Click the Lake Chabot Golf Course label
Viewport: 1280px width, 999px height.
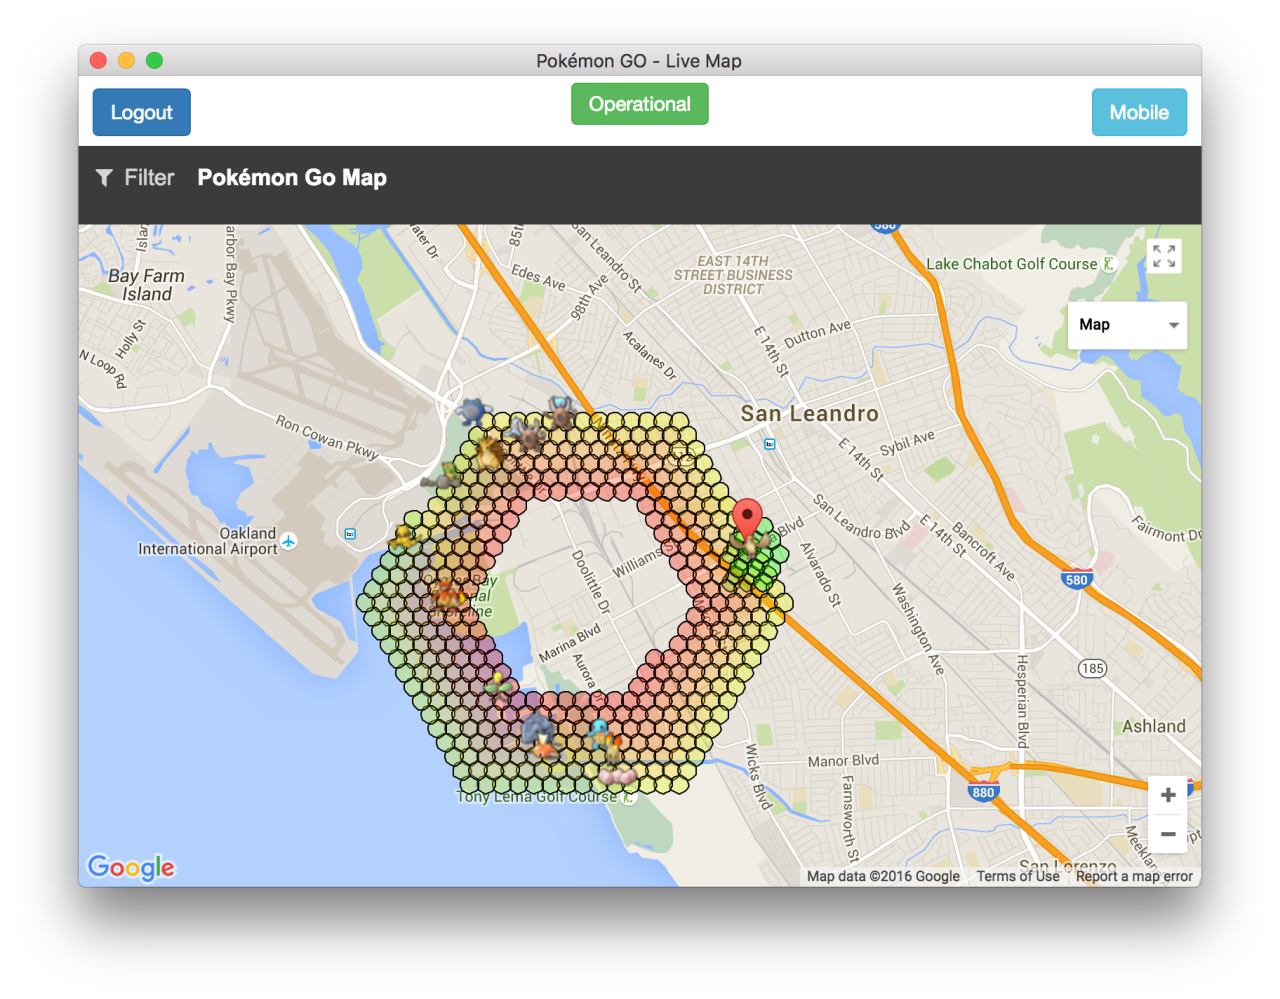1012,264
